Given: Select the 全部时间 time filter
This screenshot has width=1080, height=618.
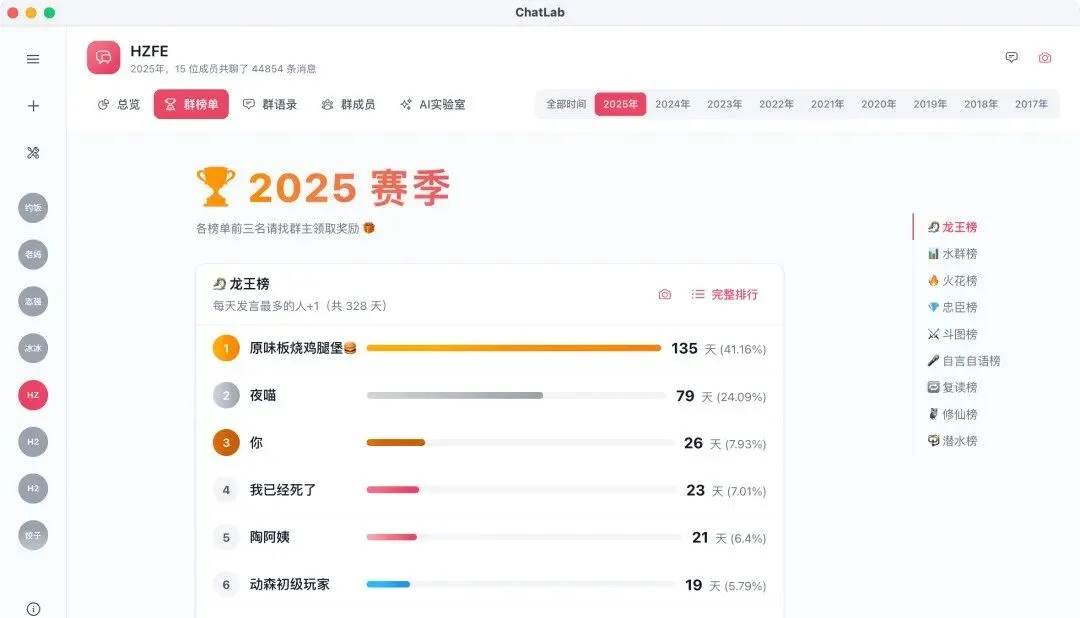Looking at the screenshot, I should point(566,104).
